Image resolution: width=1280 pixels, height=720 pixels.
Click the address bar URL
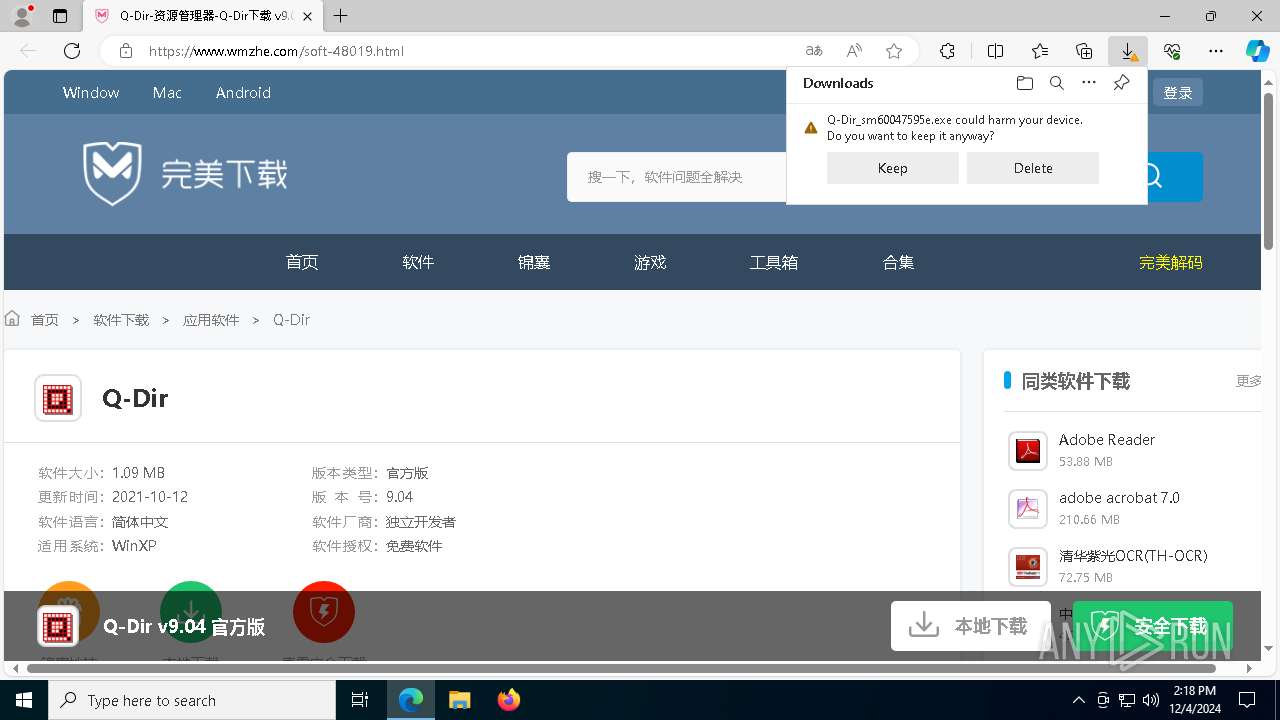point(276,51)
